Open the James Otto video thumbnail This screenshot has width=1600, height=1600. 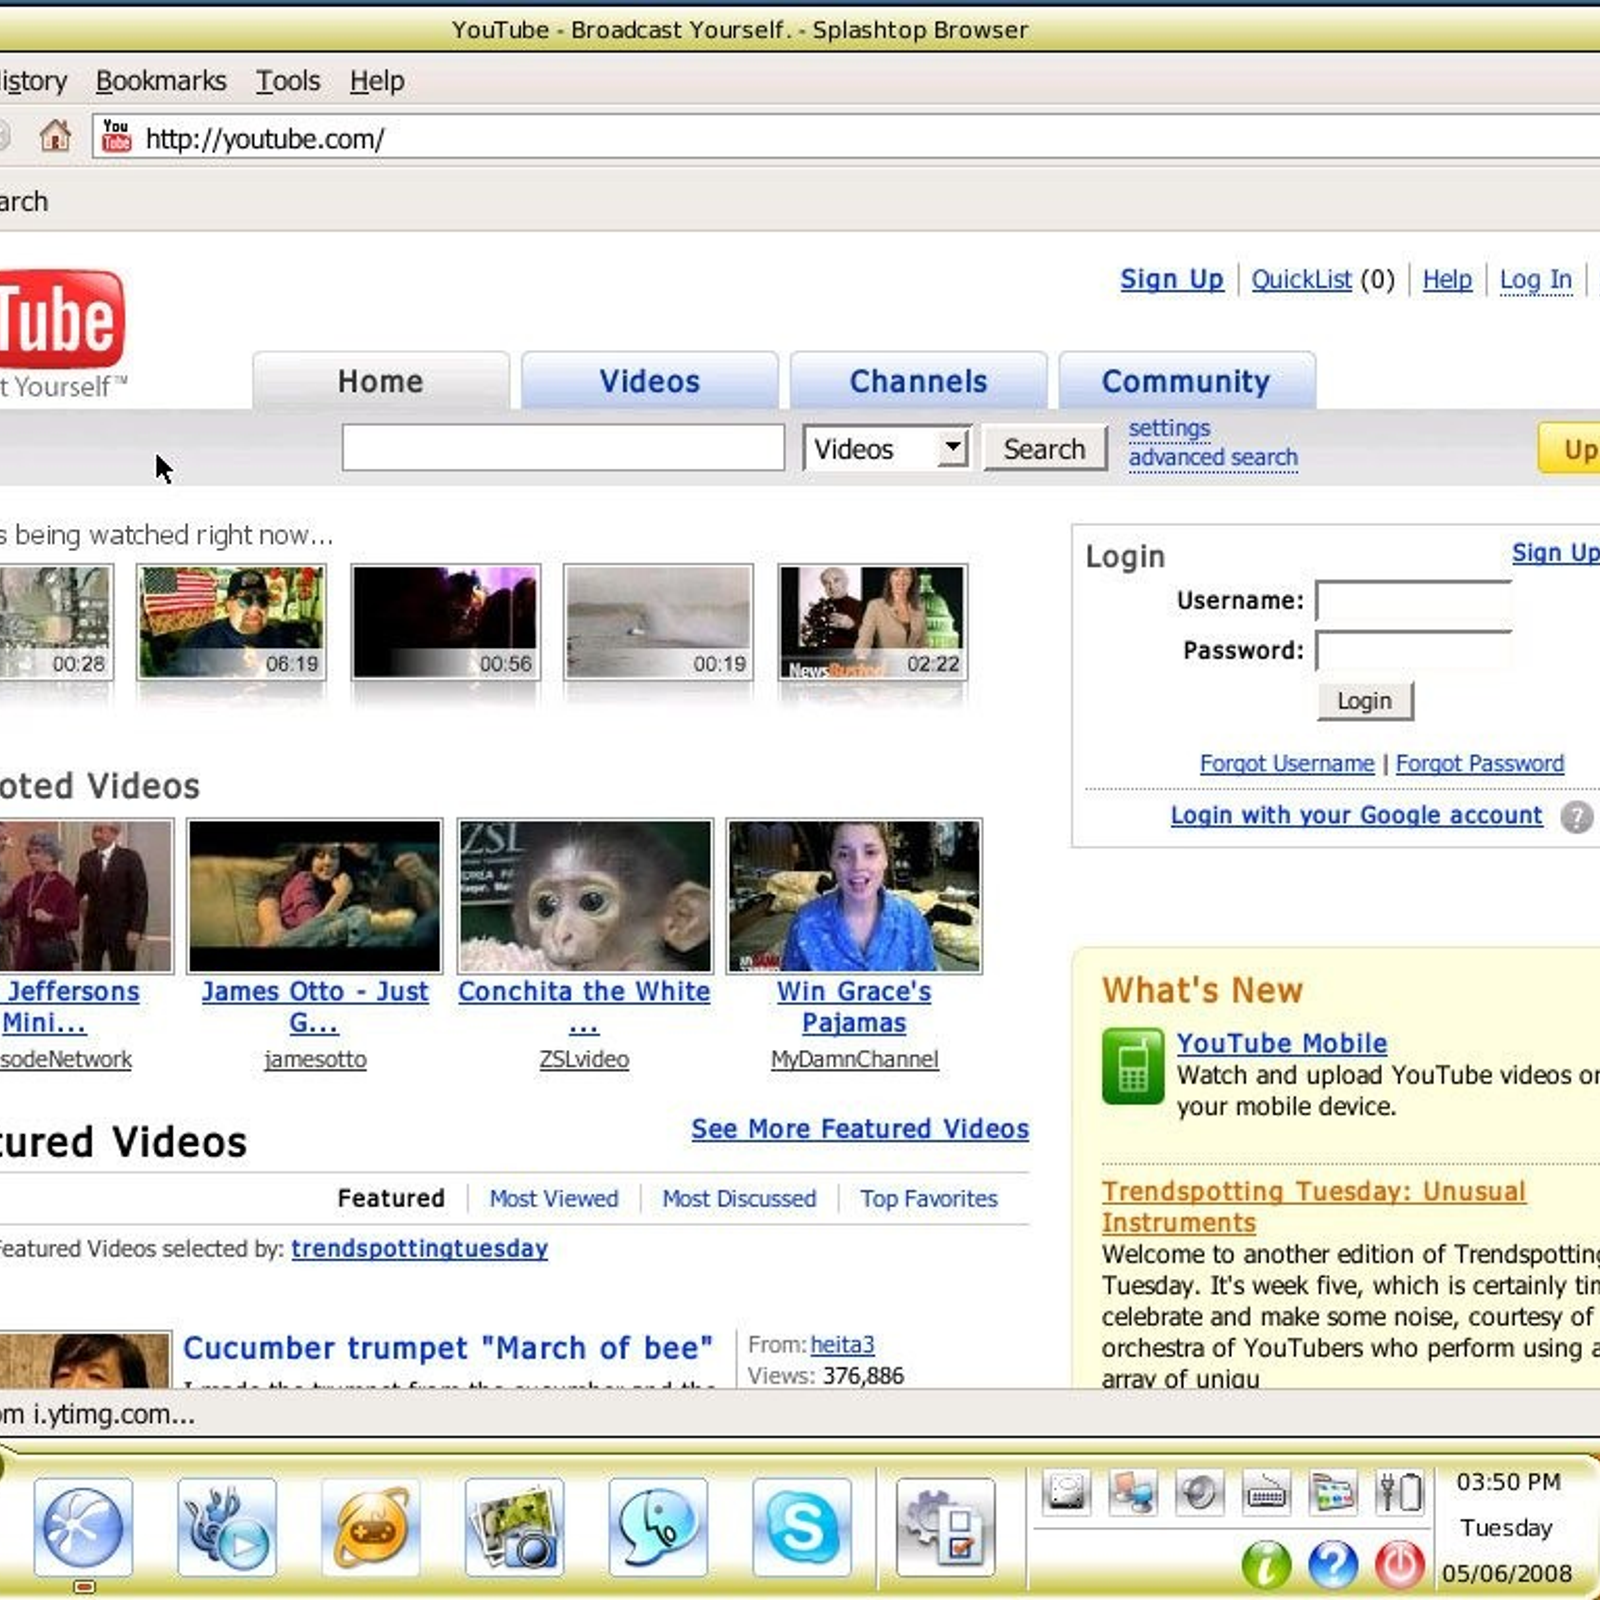coord(315,896)
